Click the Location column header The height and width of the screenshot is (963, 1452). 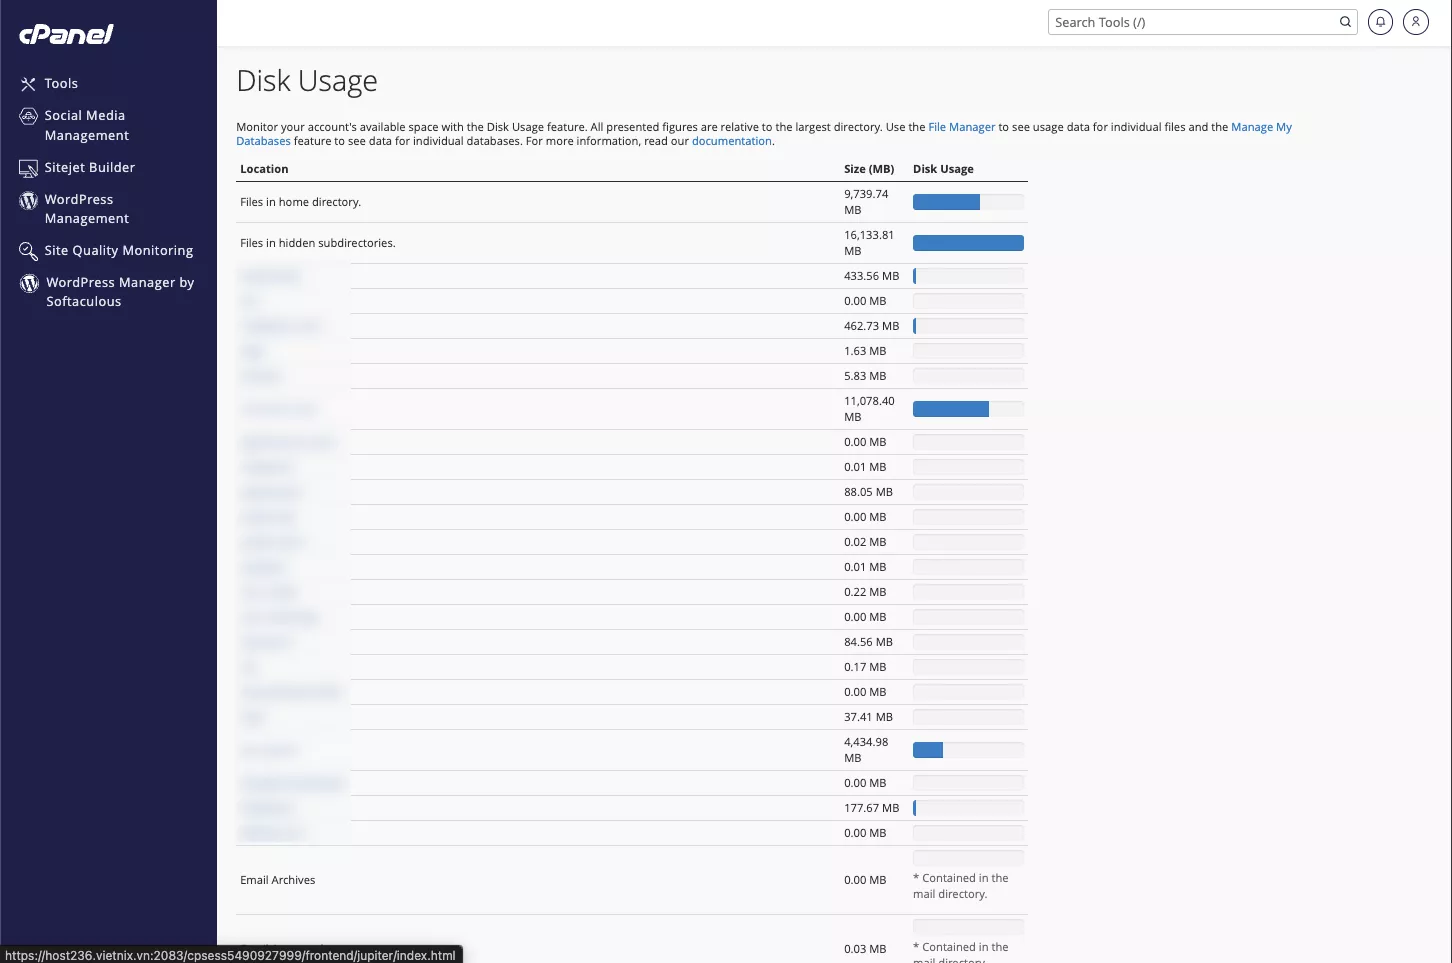point(264,169)
